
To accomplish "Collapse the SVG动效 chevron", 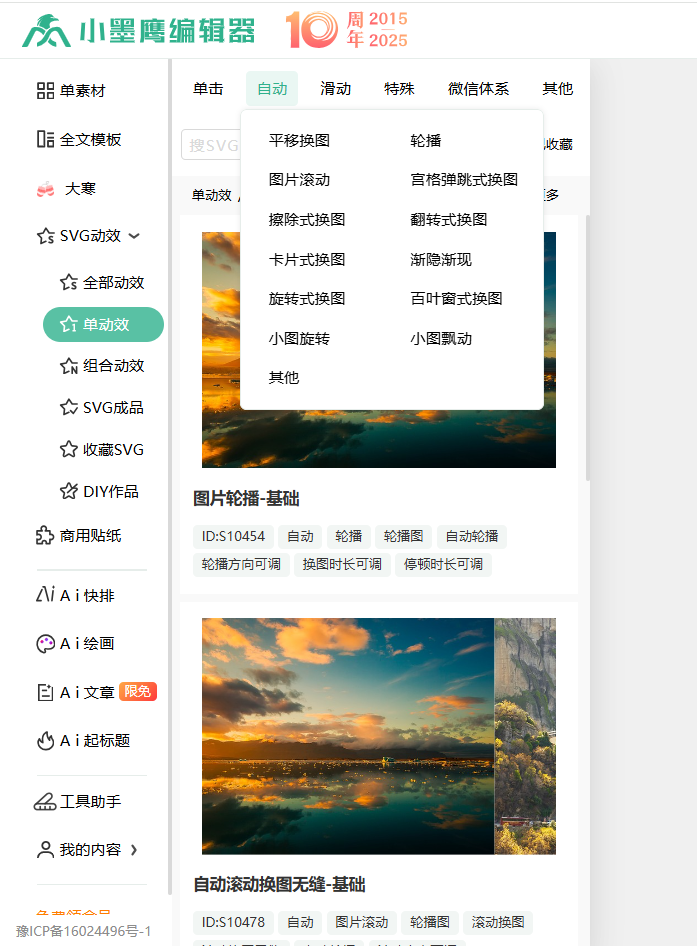I will (x=135, y=236).
